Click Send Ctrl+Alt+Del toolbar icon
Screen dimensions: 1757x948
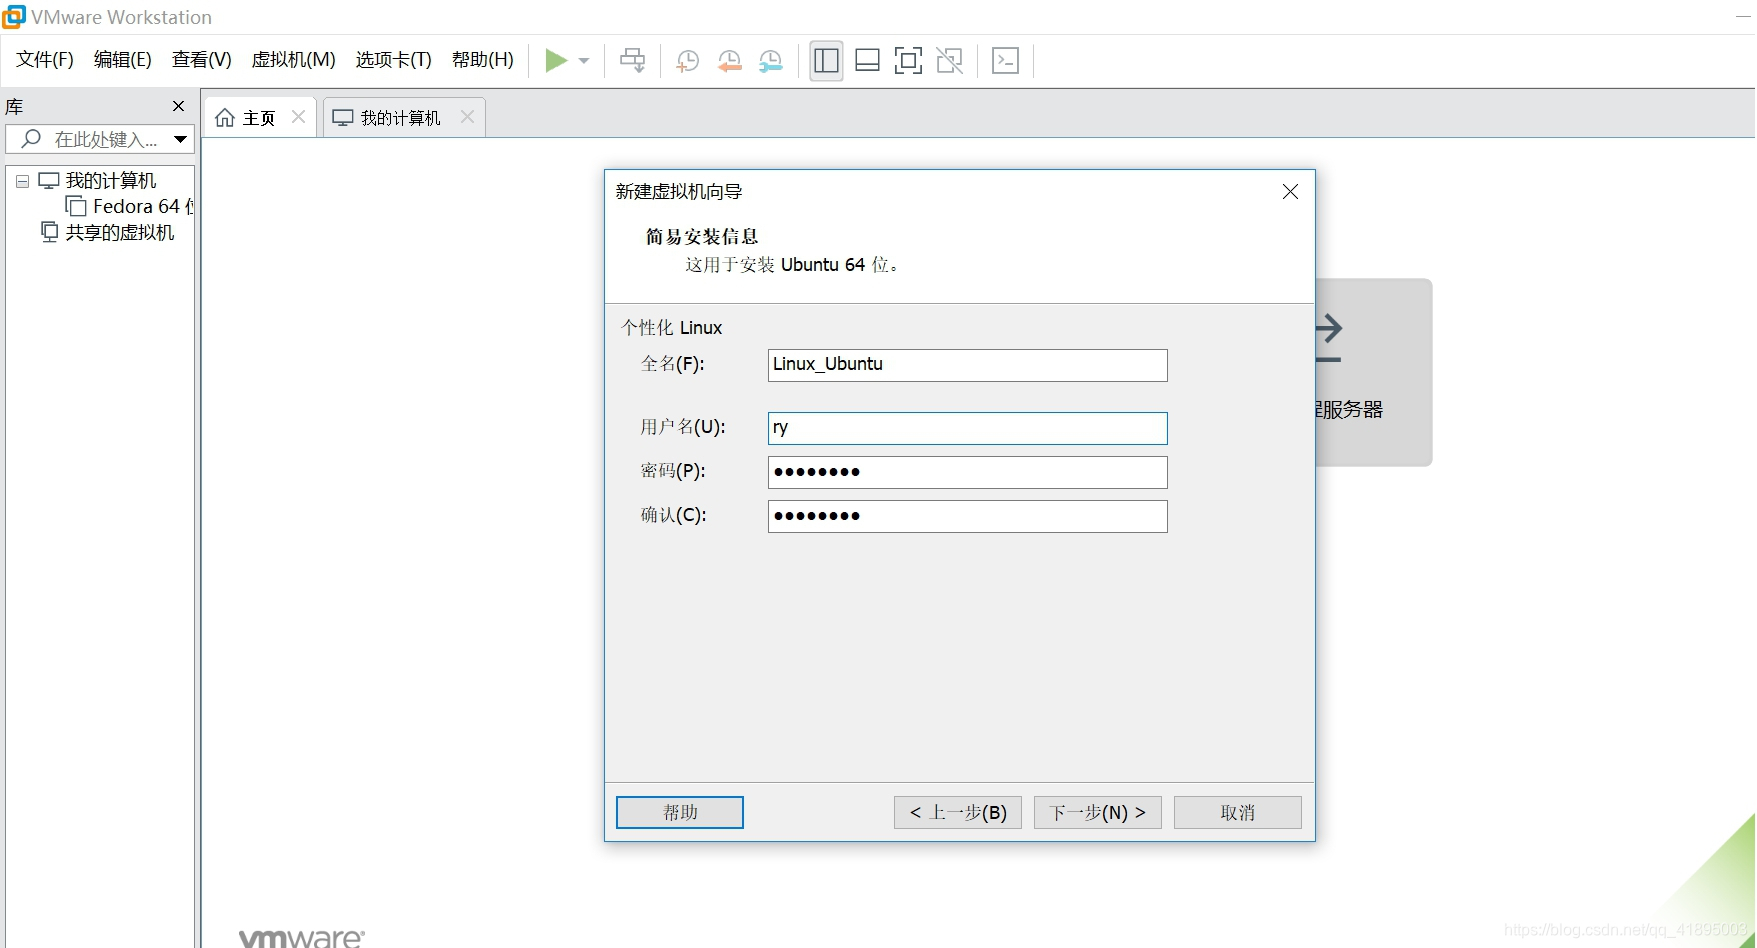click(x=632, y=61)
